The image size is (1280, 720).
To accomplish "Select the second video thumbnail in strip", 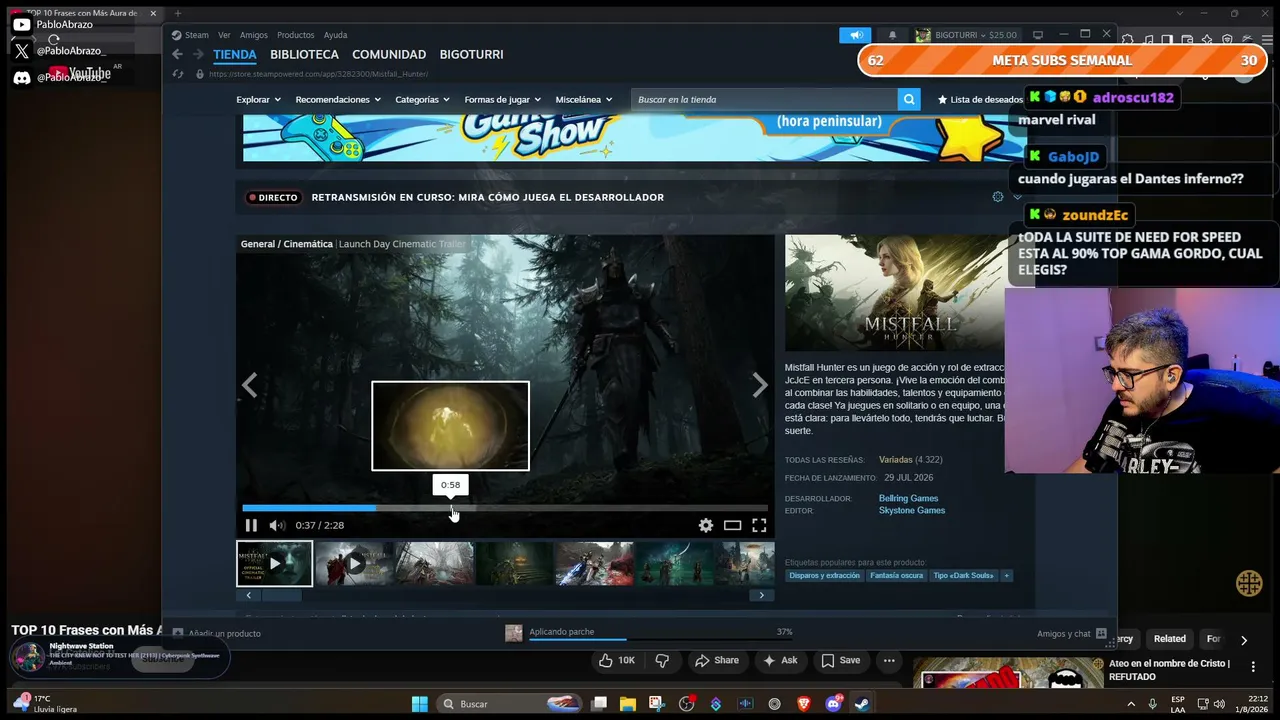I will click(354, 563).
